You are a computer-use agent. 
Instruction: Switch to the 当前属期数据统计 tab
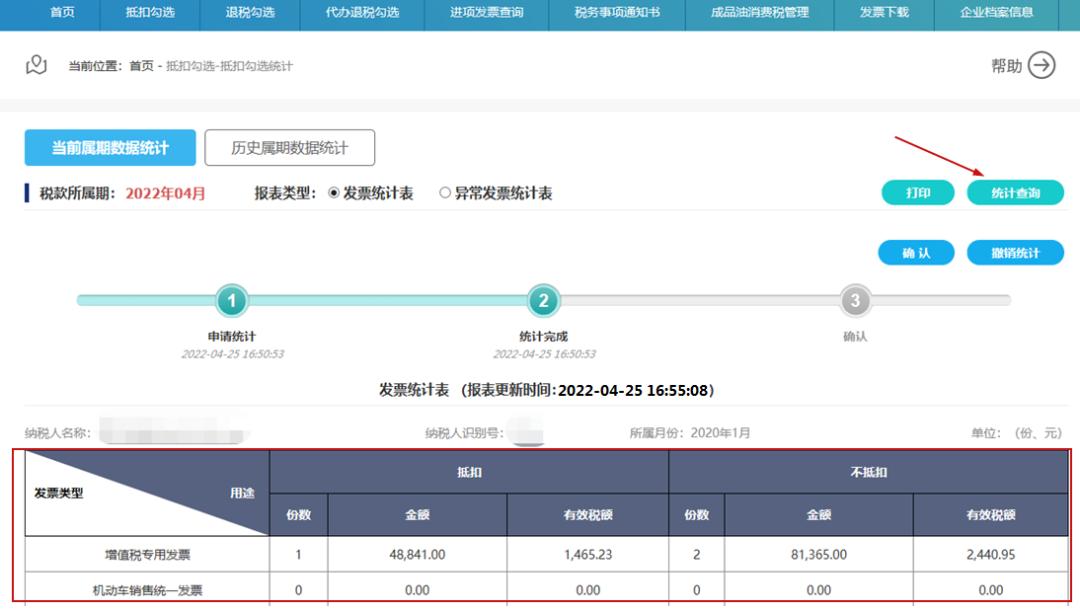tap(110, 146)
